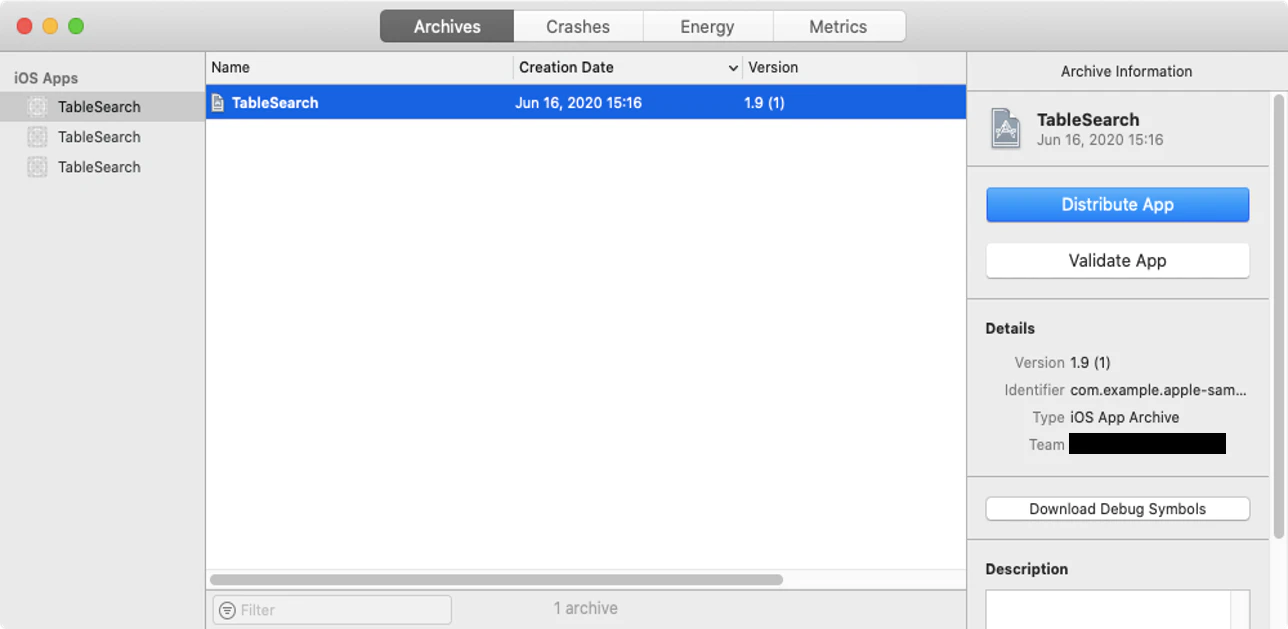
Task: Click the Distribute App button
Action: click(x=1117, y=204)
